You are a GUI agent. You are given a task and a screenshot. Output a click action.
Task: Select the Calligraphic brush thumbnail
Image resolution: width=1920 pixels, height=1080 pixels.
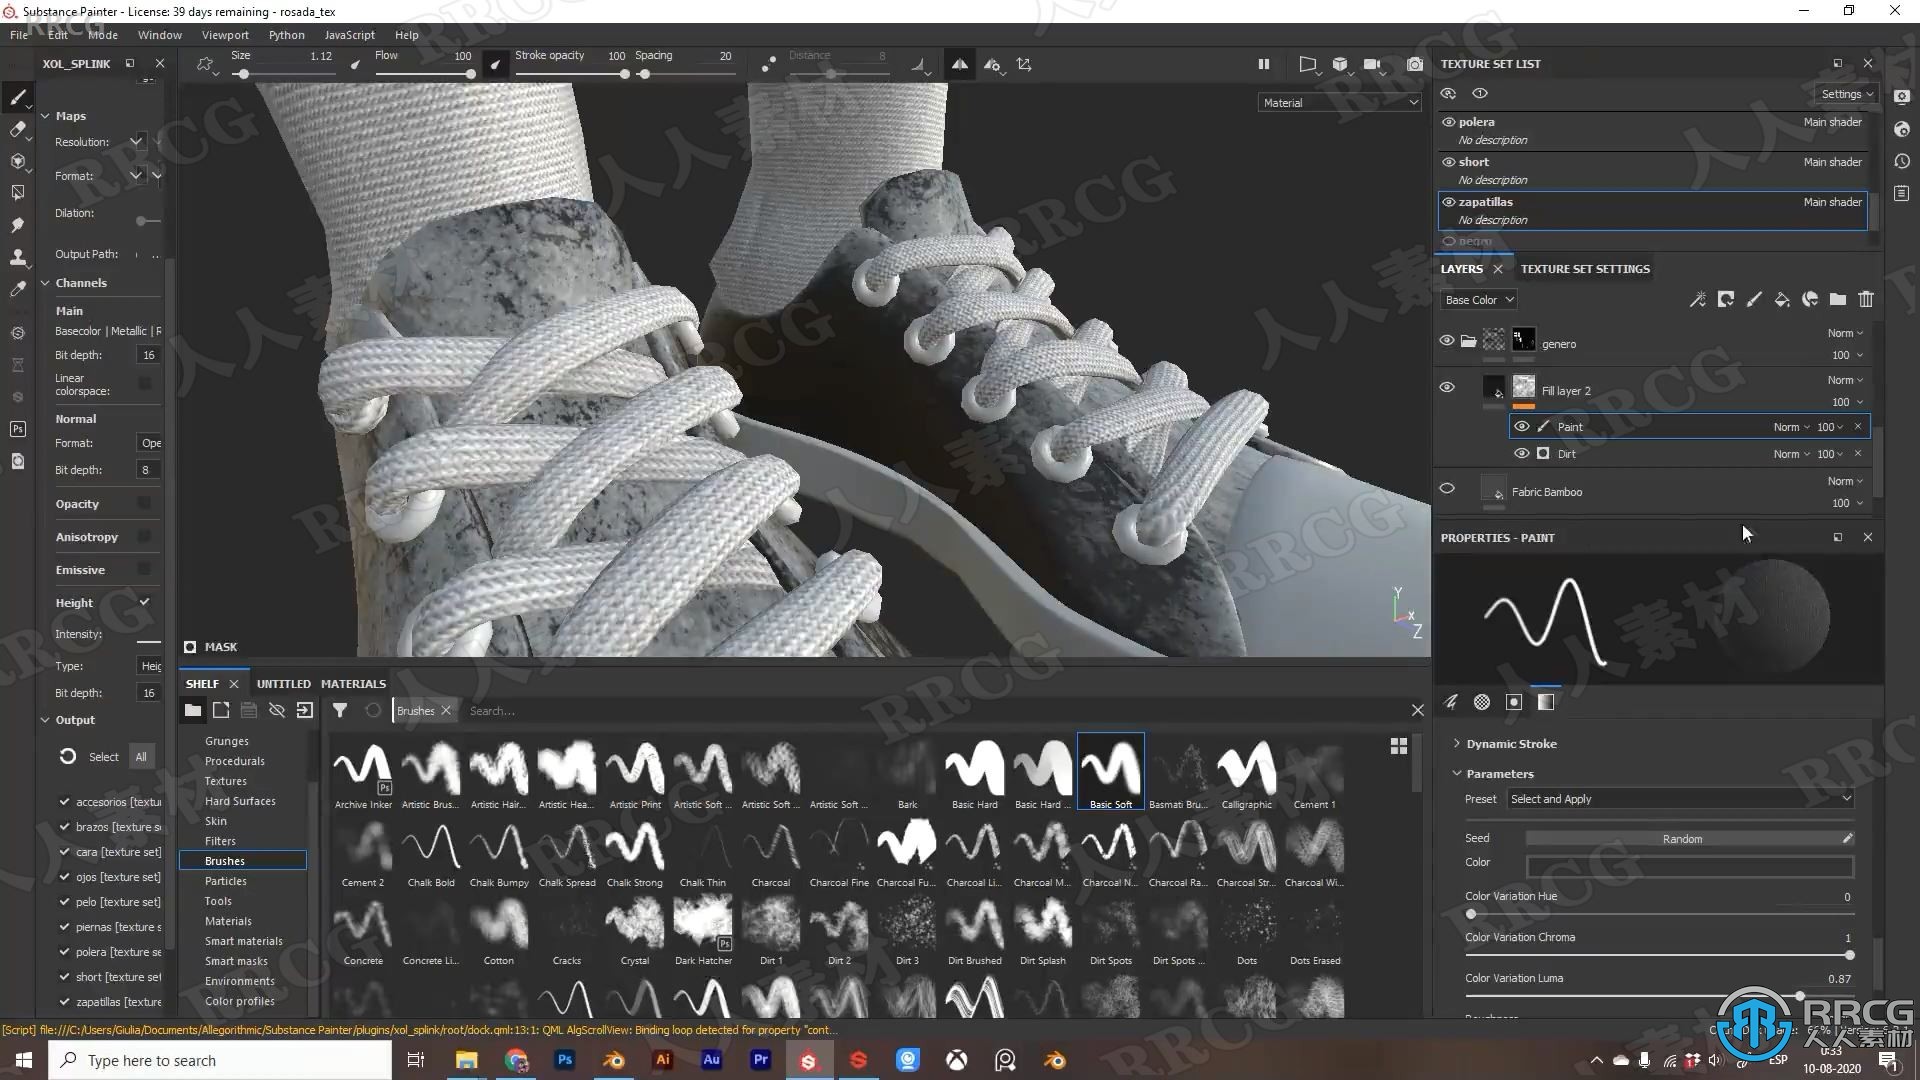pos(1246,773)
